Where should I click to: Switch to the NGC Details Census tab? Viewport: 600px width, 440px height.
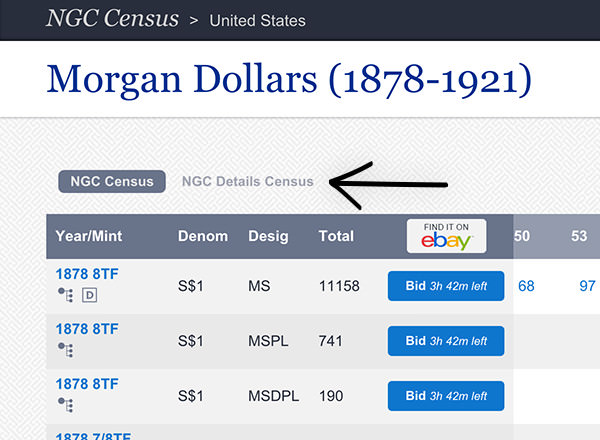(247, 181)
